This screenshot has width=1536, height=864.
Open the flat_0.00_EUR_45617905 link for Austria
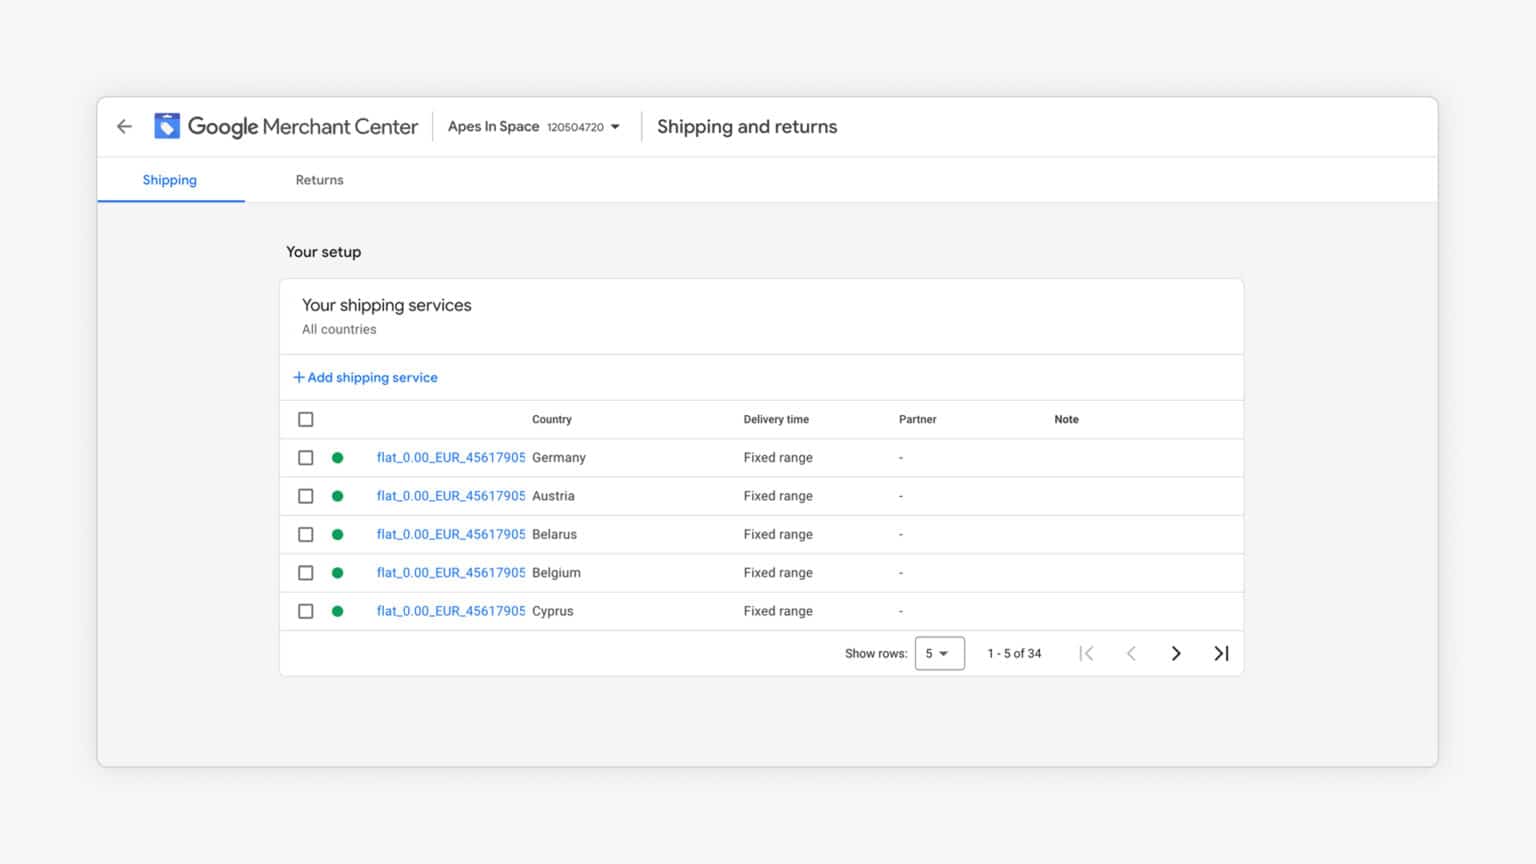click(x=450, y=495)
